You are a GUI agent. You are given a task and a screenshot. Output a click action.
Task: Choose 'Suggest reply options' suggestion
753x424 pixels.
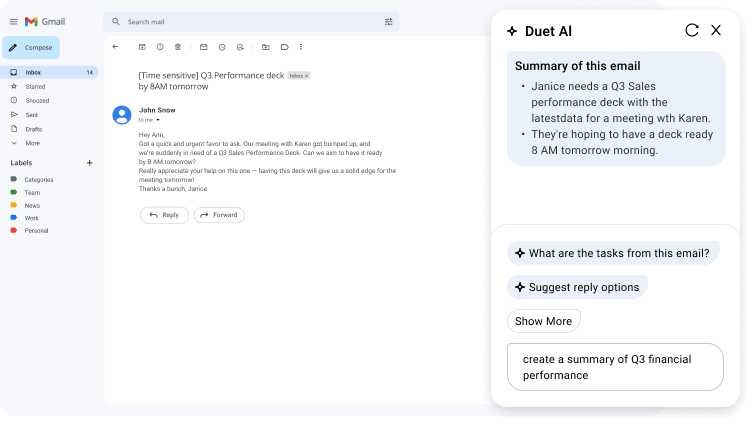point(577,287)
